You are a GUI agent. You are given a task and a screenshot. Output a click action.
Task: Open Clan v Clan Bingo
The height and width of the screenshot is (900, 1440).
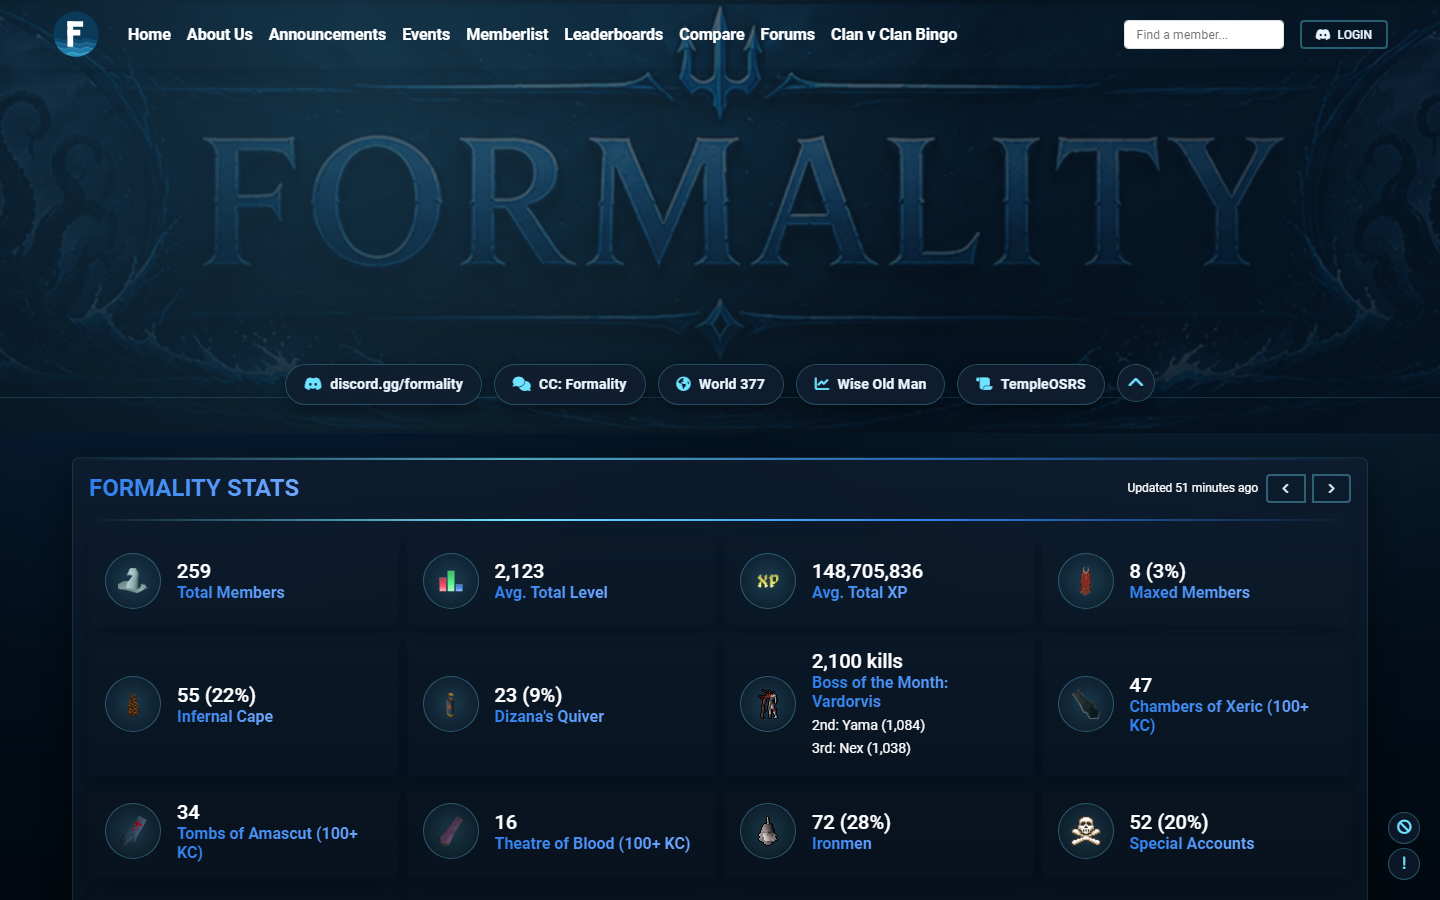pos(894,34)
